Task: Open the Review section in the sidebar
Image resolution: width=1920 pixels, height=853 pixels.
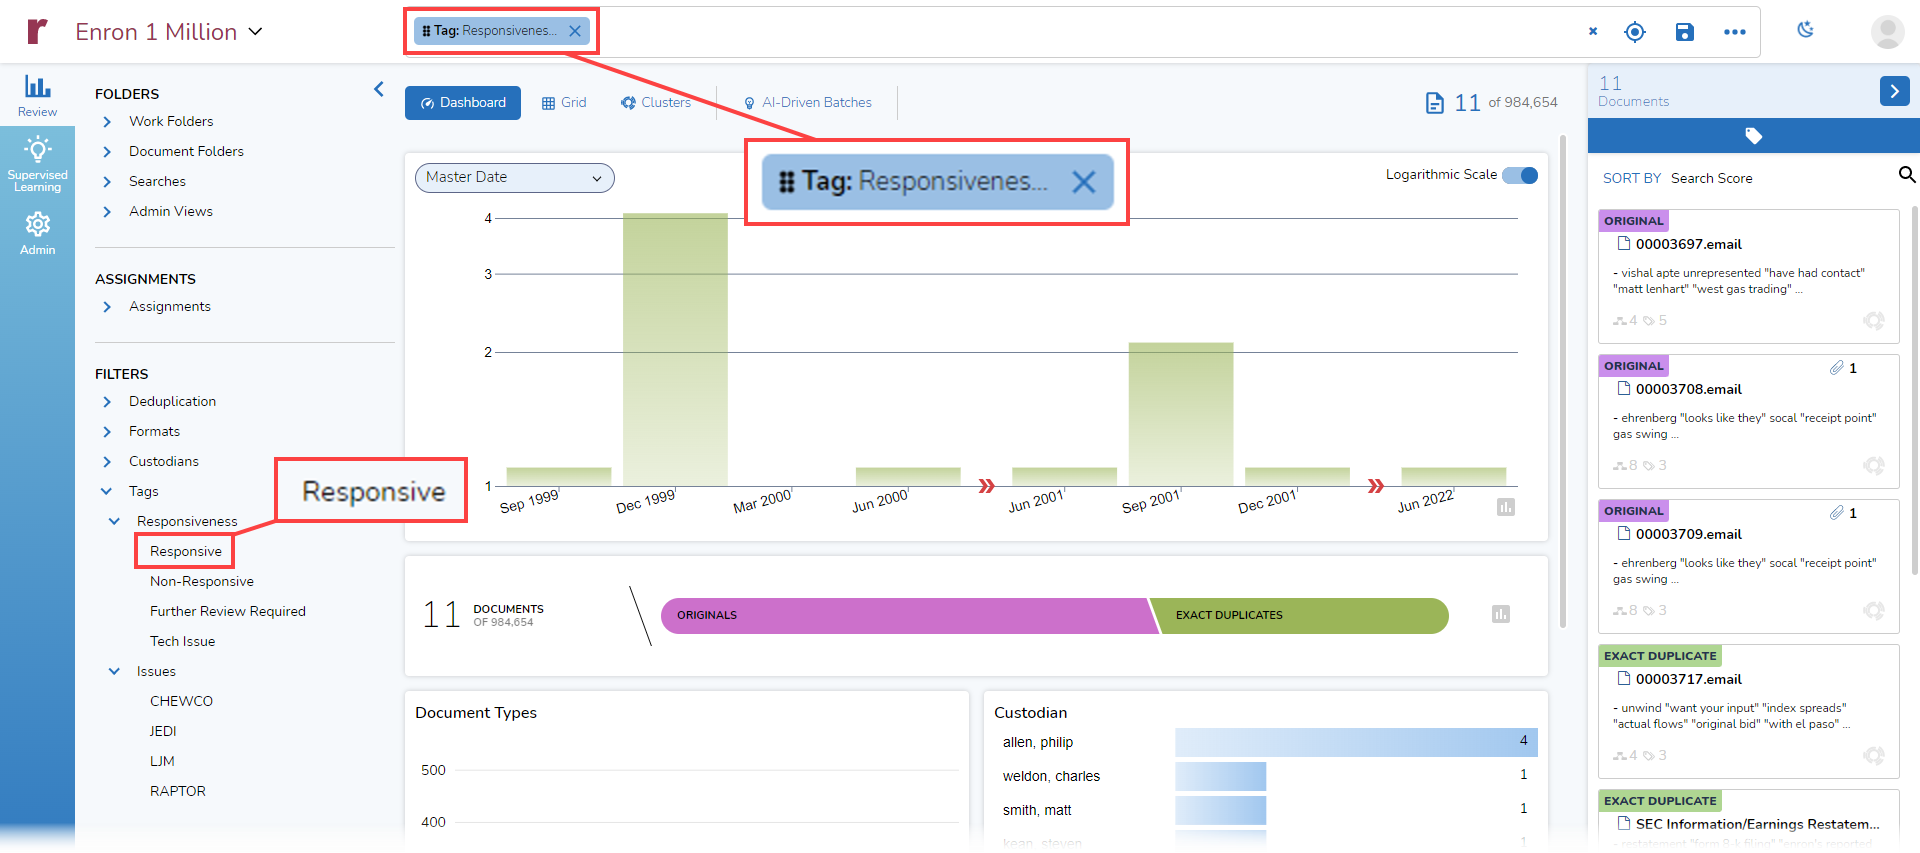Action: click(37, 96)
